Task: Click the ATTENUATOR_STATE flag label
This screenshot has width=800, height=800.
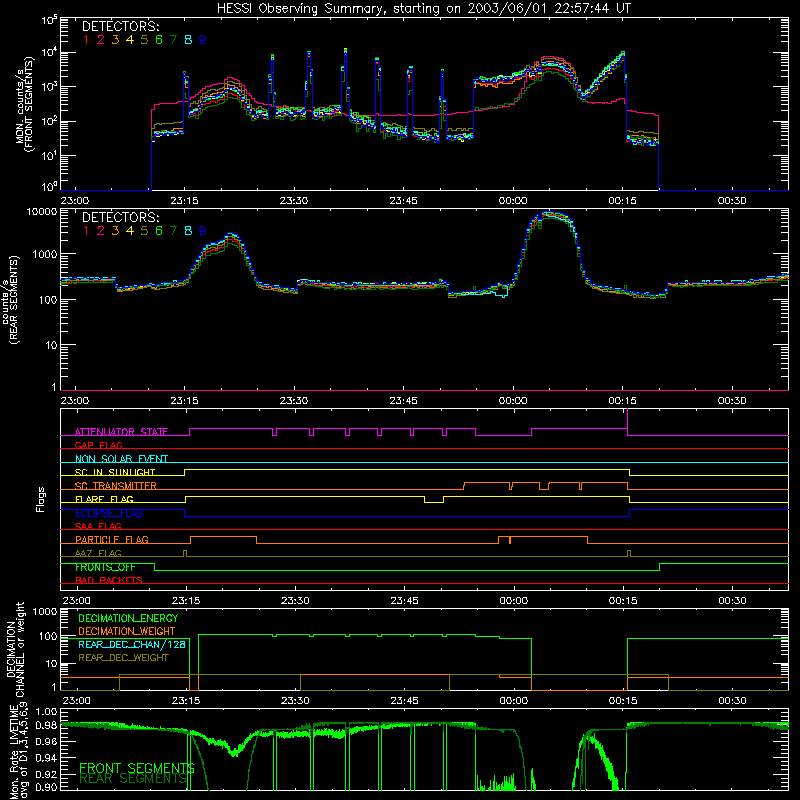Action: [121, 432]
